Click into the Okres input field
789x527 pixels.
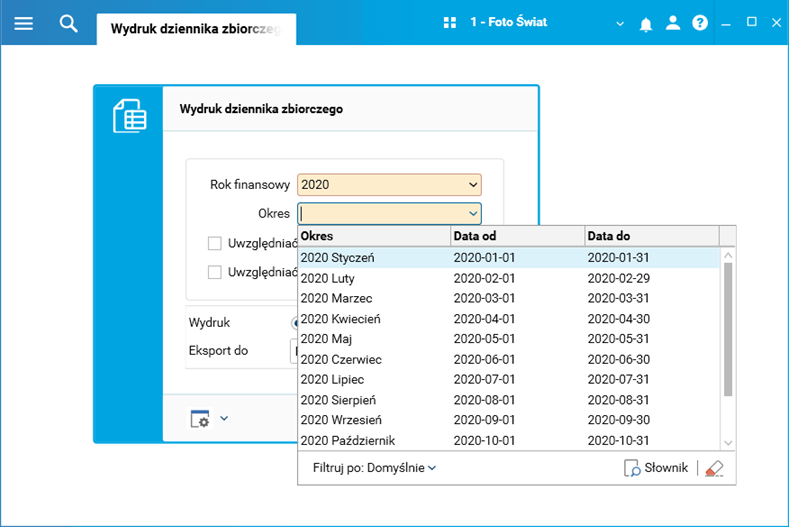click(382, 213)
